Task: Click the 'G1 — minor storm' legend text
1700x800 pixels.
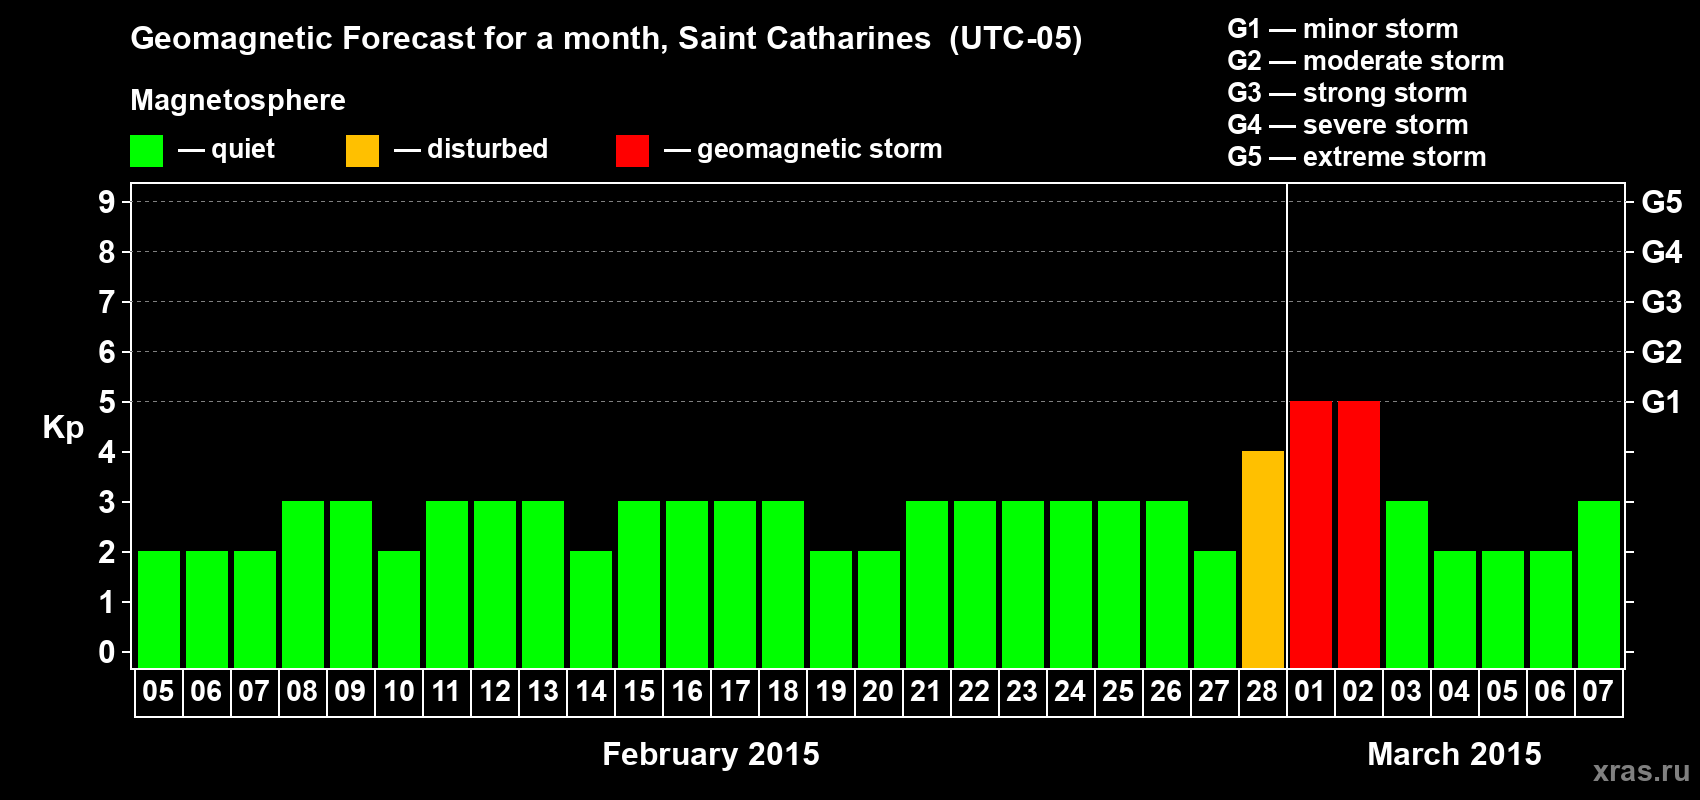Action: coord(1343,29)
